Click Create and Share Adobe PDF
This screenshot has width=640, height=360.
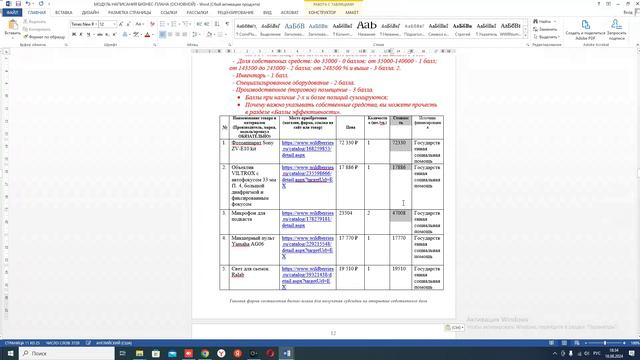coord(585,29)
